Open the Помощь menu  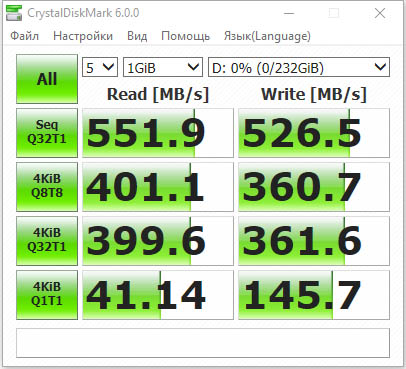tap(185, 36)
